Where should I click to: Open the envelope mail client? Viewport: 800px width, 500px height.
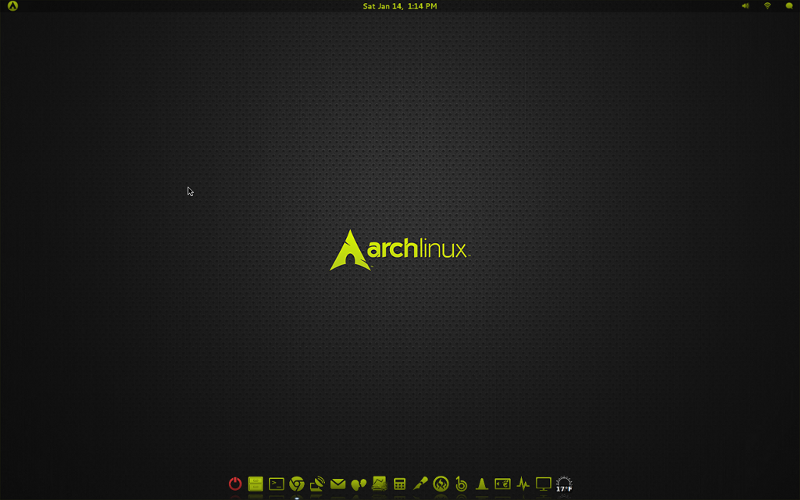coord(338,483)
